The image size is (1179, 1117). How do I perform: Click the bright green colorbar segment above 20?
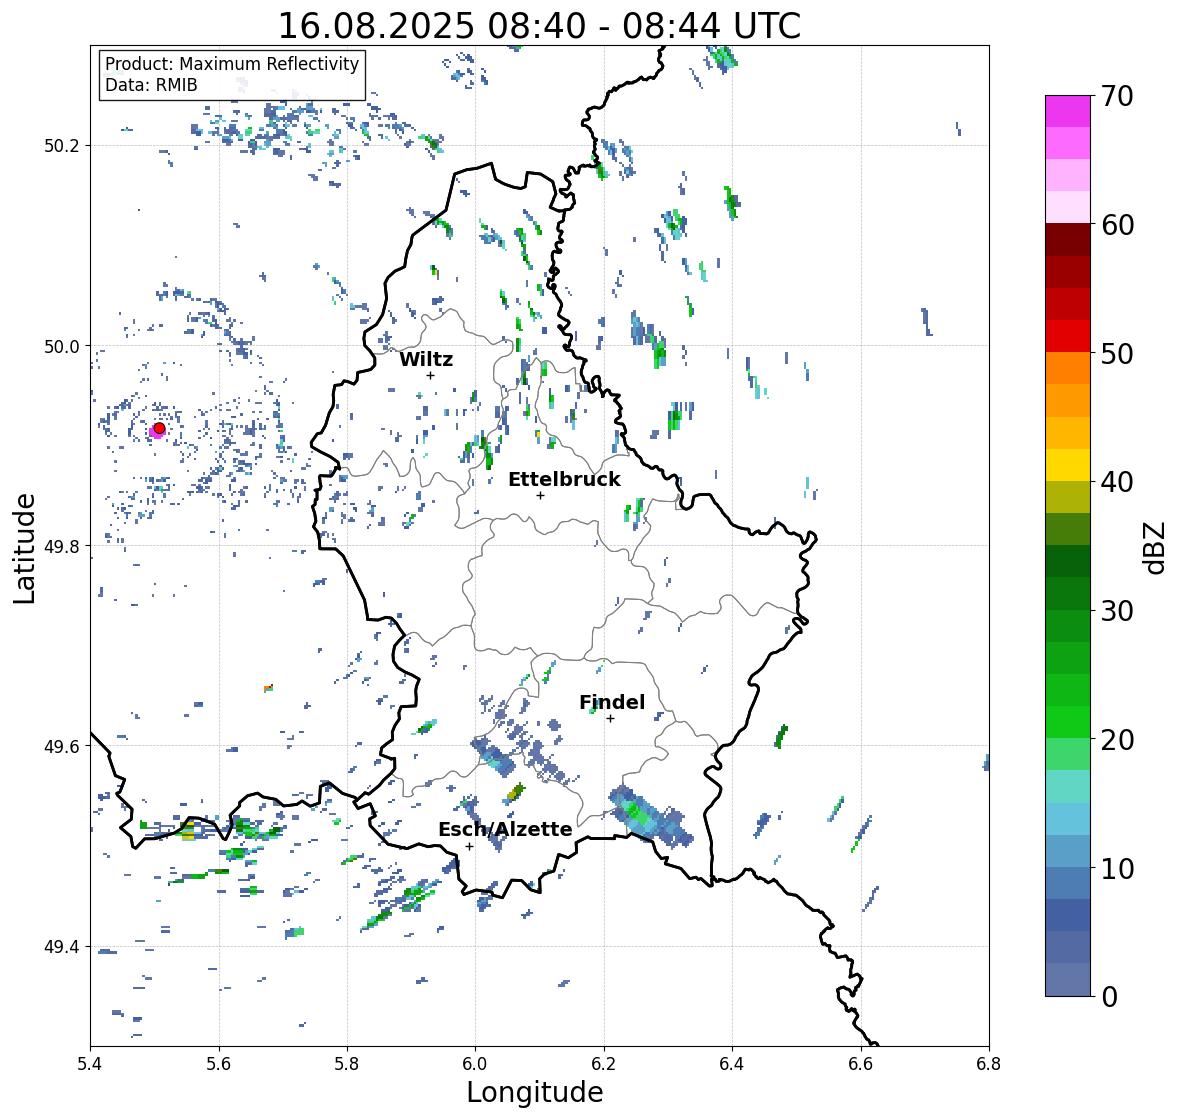coord(1068,722)
